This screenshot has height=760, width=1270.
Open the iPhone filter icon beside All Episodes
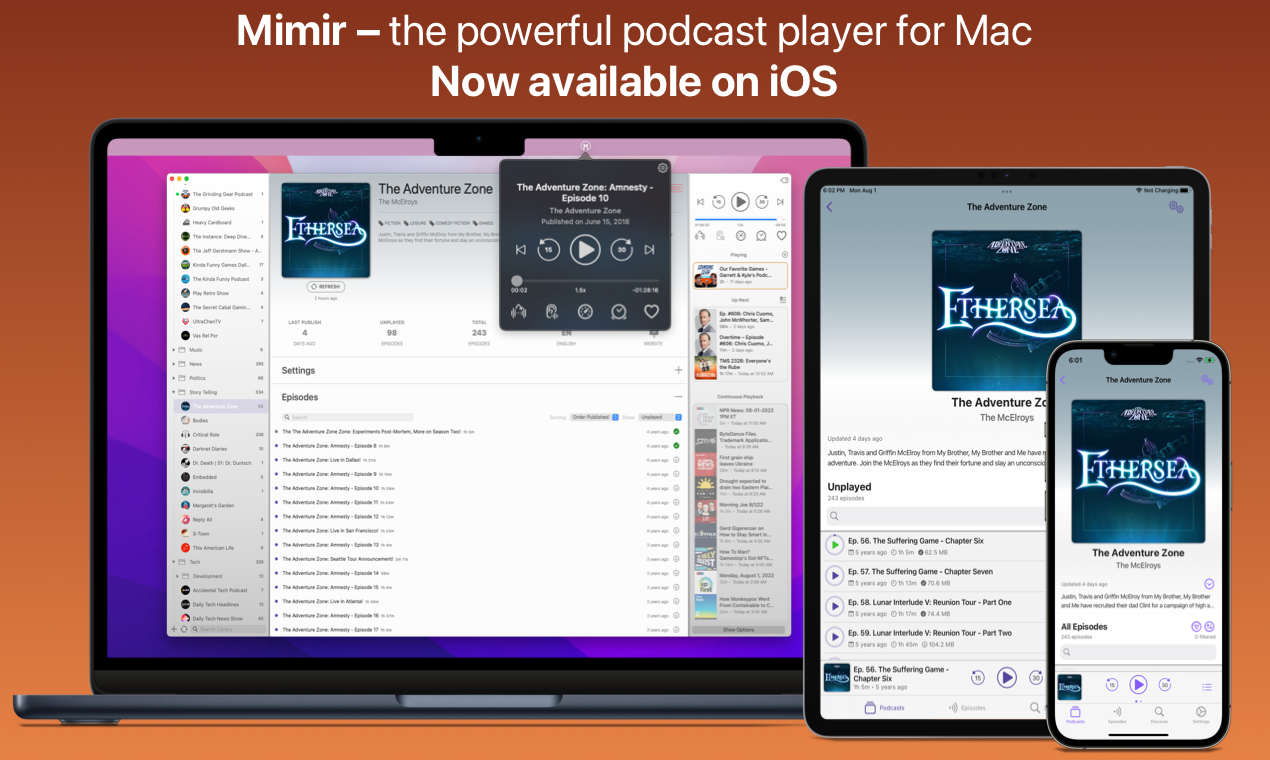pyautogui.click(x=1196, y=627)
